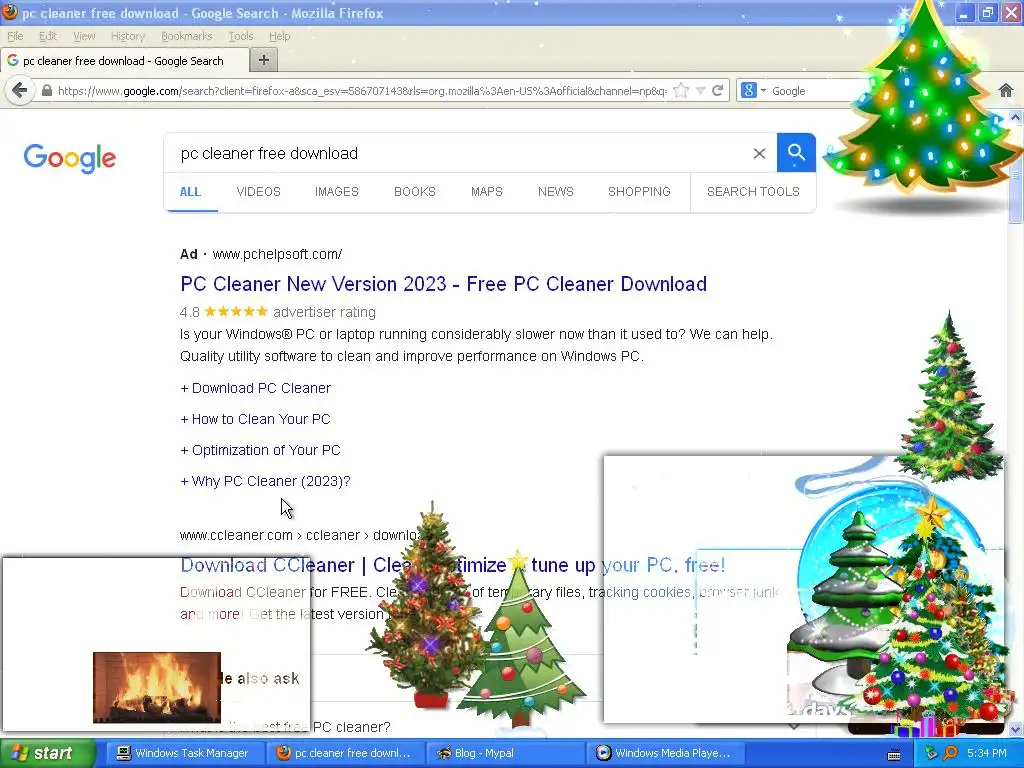Open the PC Cleaner New Version 2023 ad link

click(443, 284)
